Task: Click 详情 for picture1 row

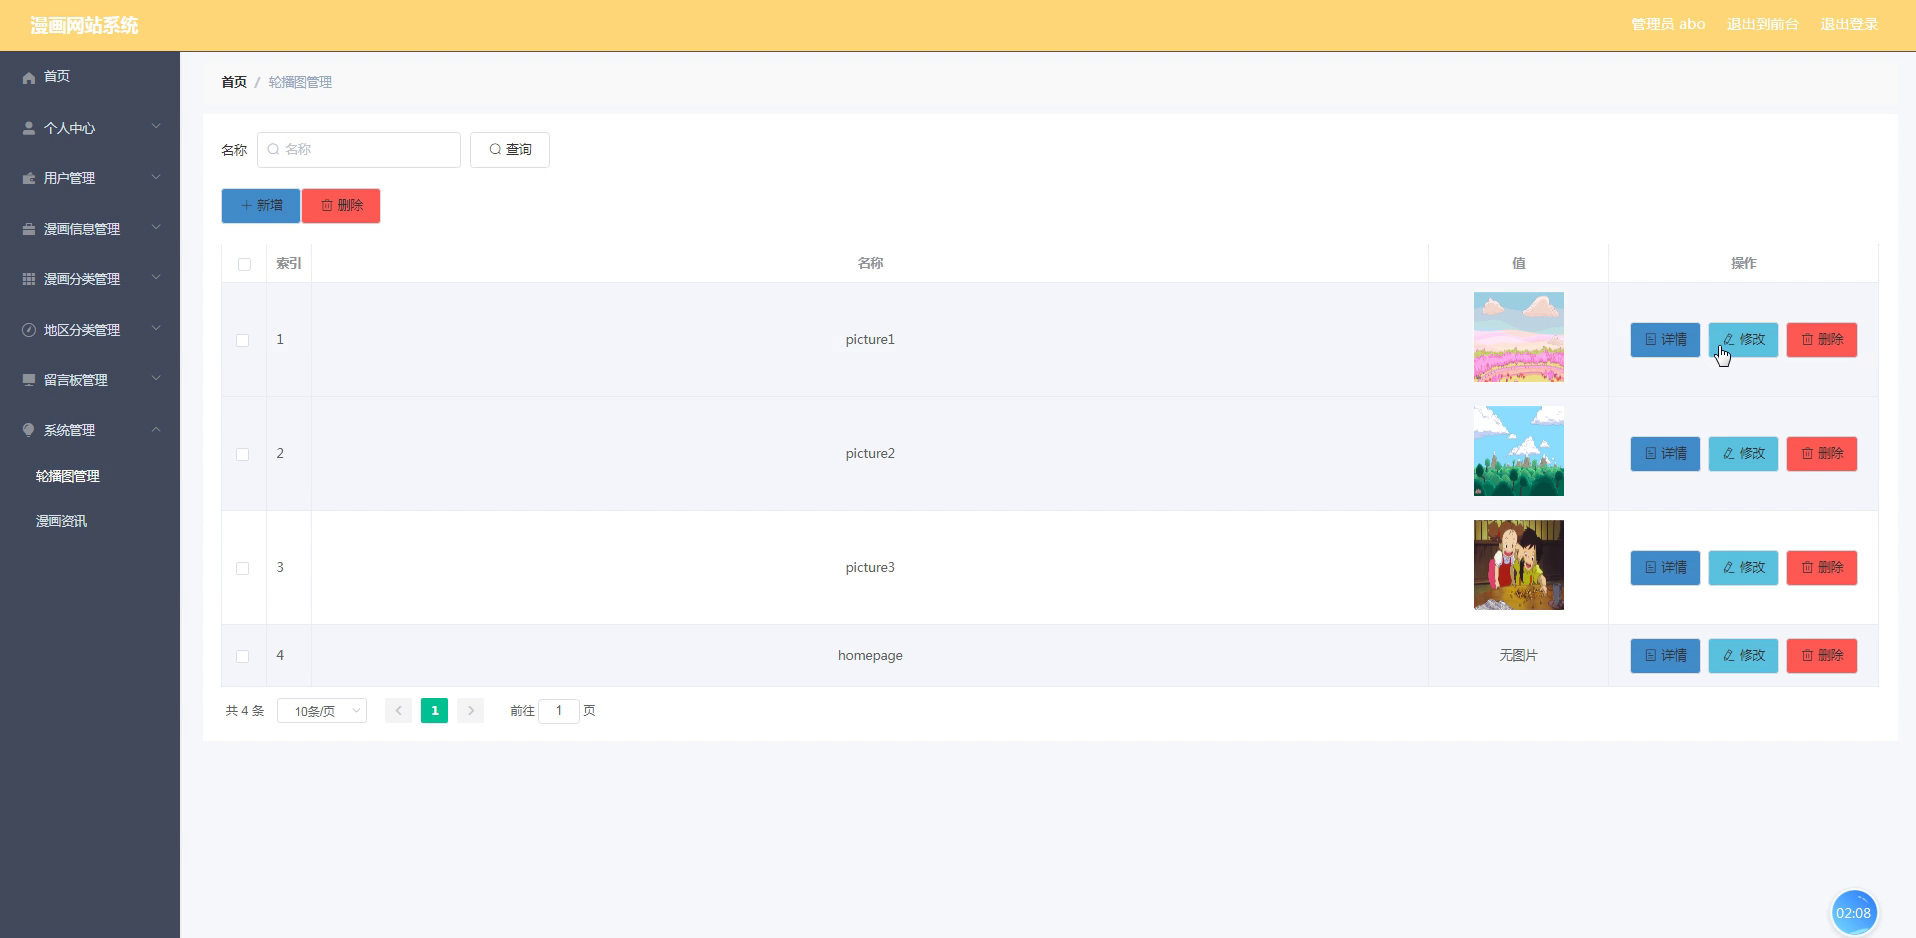Action: tap(1665, 340)
